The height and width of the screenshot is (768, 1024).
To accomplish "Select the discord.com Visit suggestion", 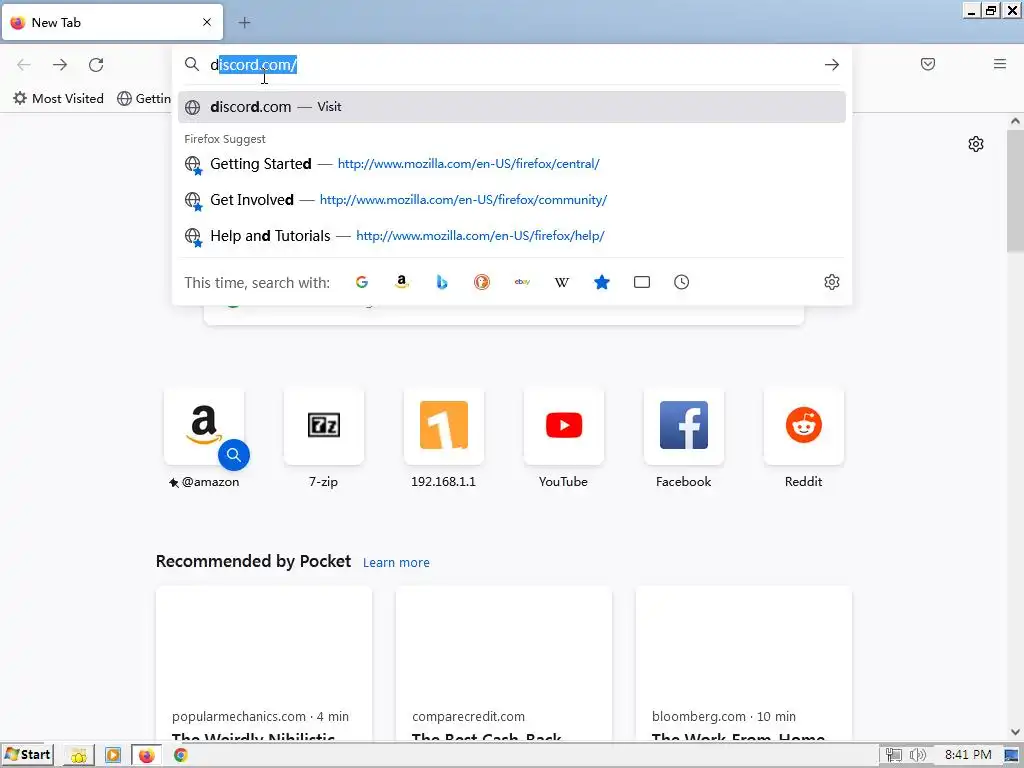I will point(511,107).
